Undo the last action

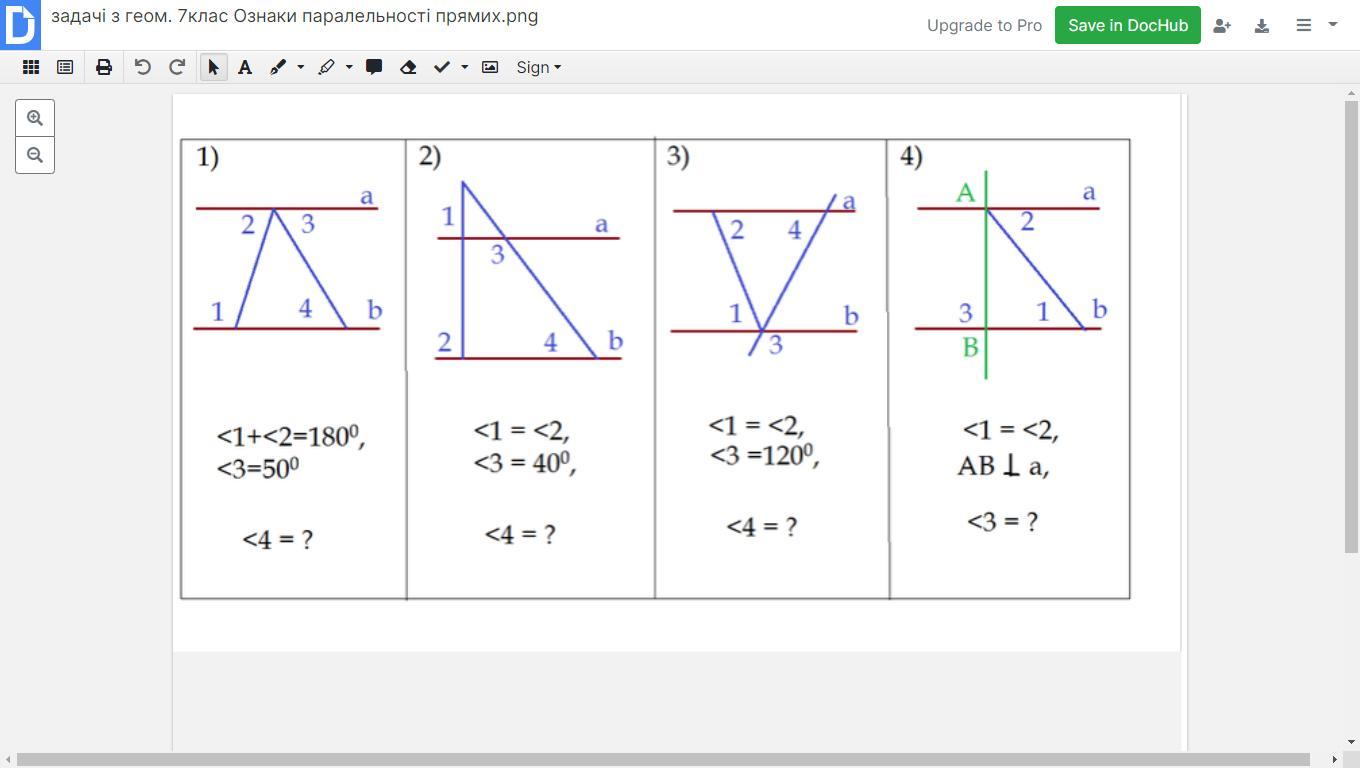[x=143, y=67]
